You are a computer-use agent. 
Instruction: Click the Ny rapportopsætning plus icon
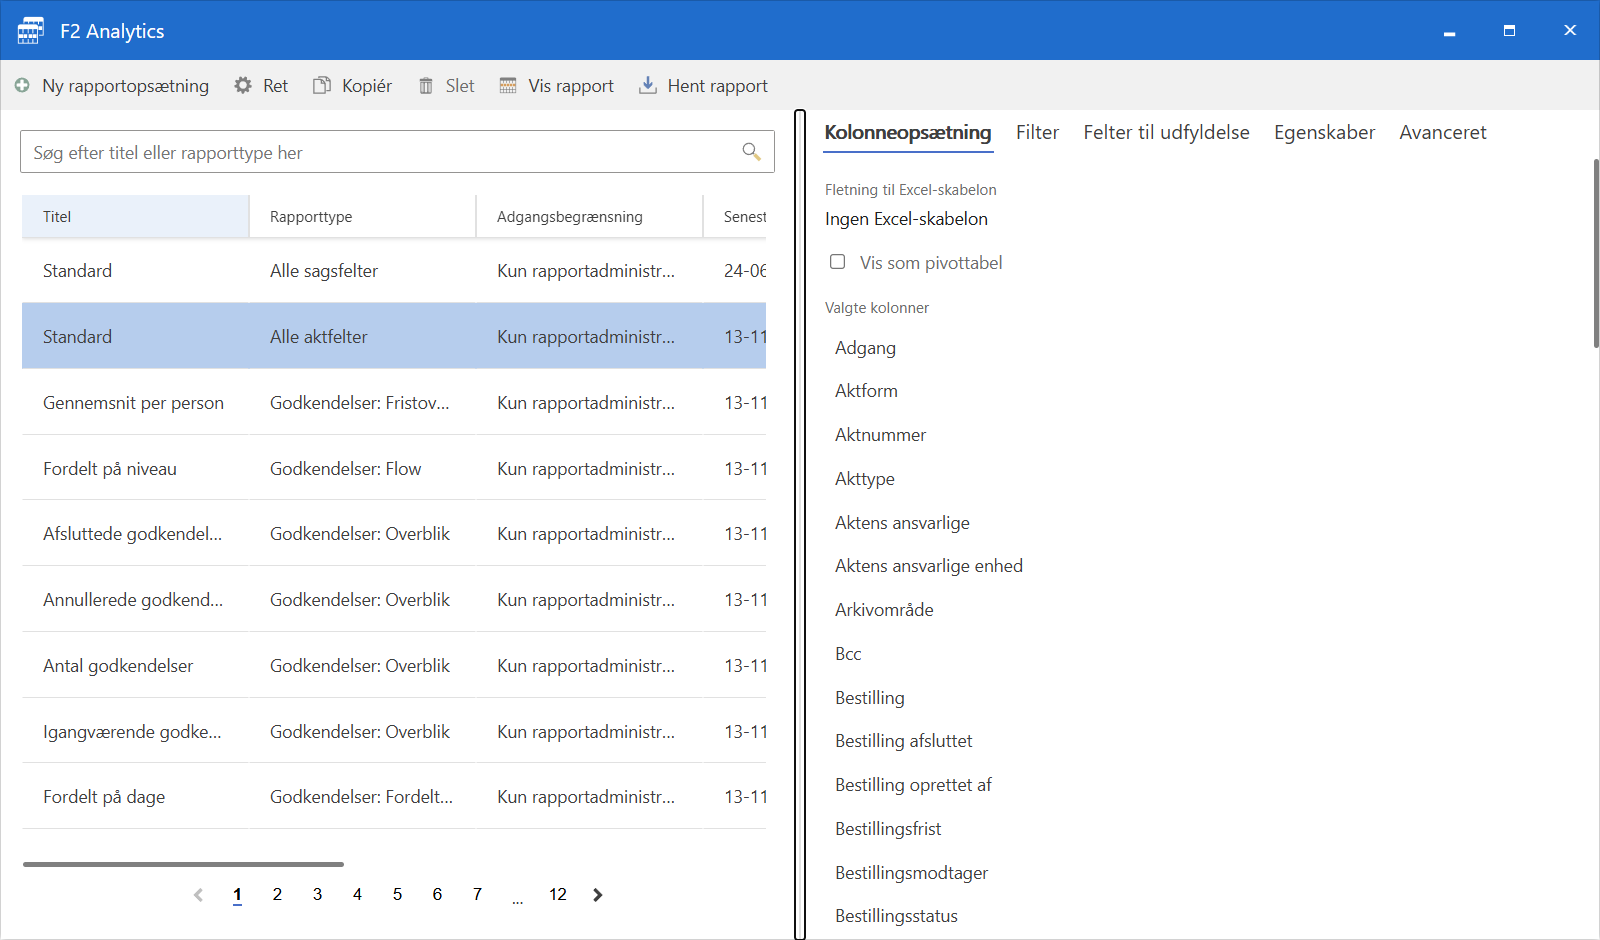click(22, 86)
